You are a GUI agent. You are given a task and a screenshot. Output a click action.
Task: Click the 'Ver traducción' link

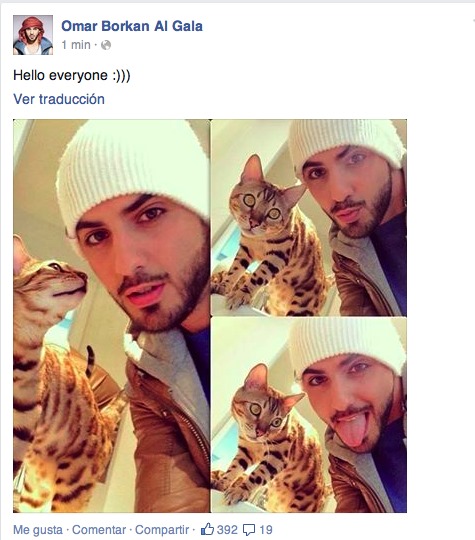point(59,99)
